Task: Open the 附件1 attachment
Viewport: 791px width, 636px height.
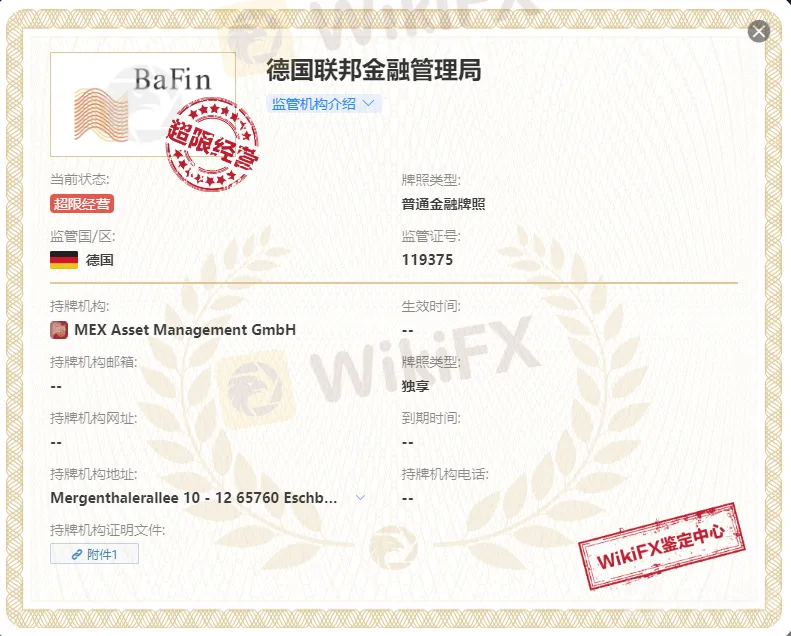Action: coord(95,554)
